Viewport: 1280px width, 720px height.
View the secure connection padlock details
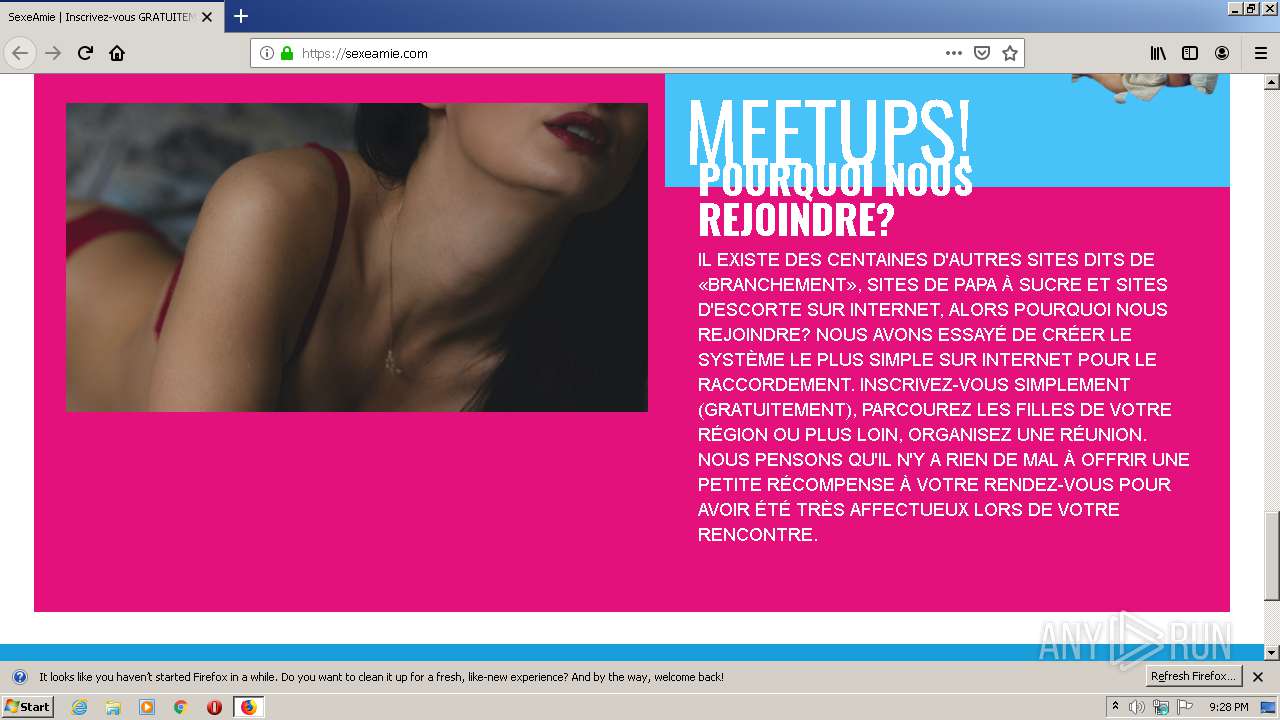click(287, 53)
